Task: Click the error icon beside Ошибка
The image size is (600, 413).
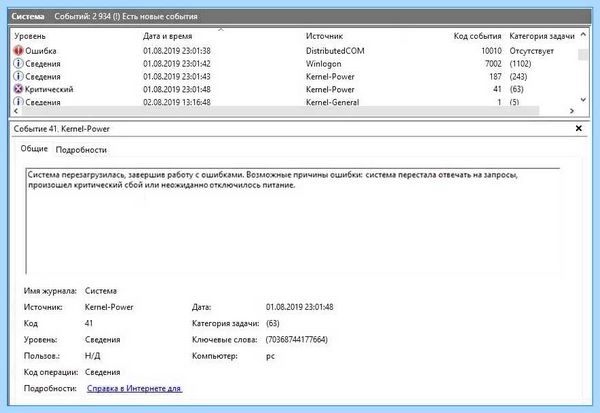Action: pos(18,51)
